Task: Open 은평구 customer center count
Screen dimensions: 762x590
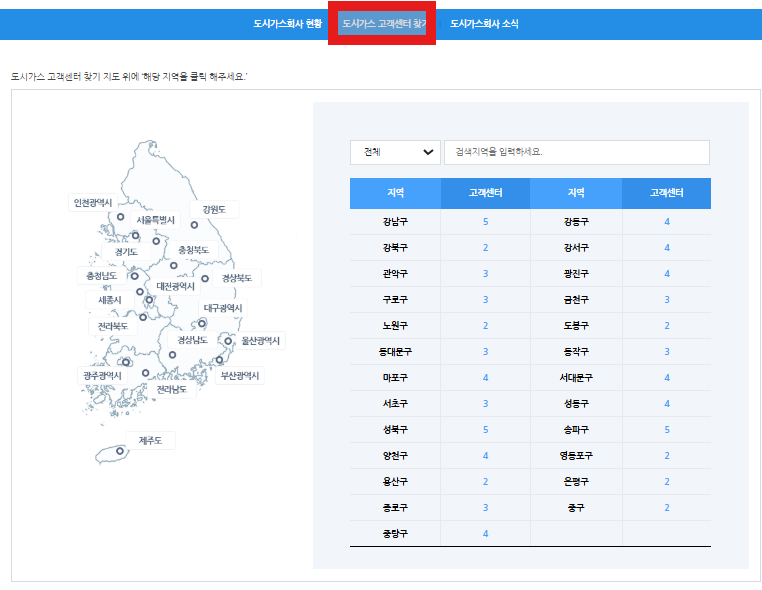Action: click(667, 482)
